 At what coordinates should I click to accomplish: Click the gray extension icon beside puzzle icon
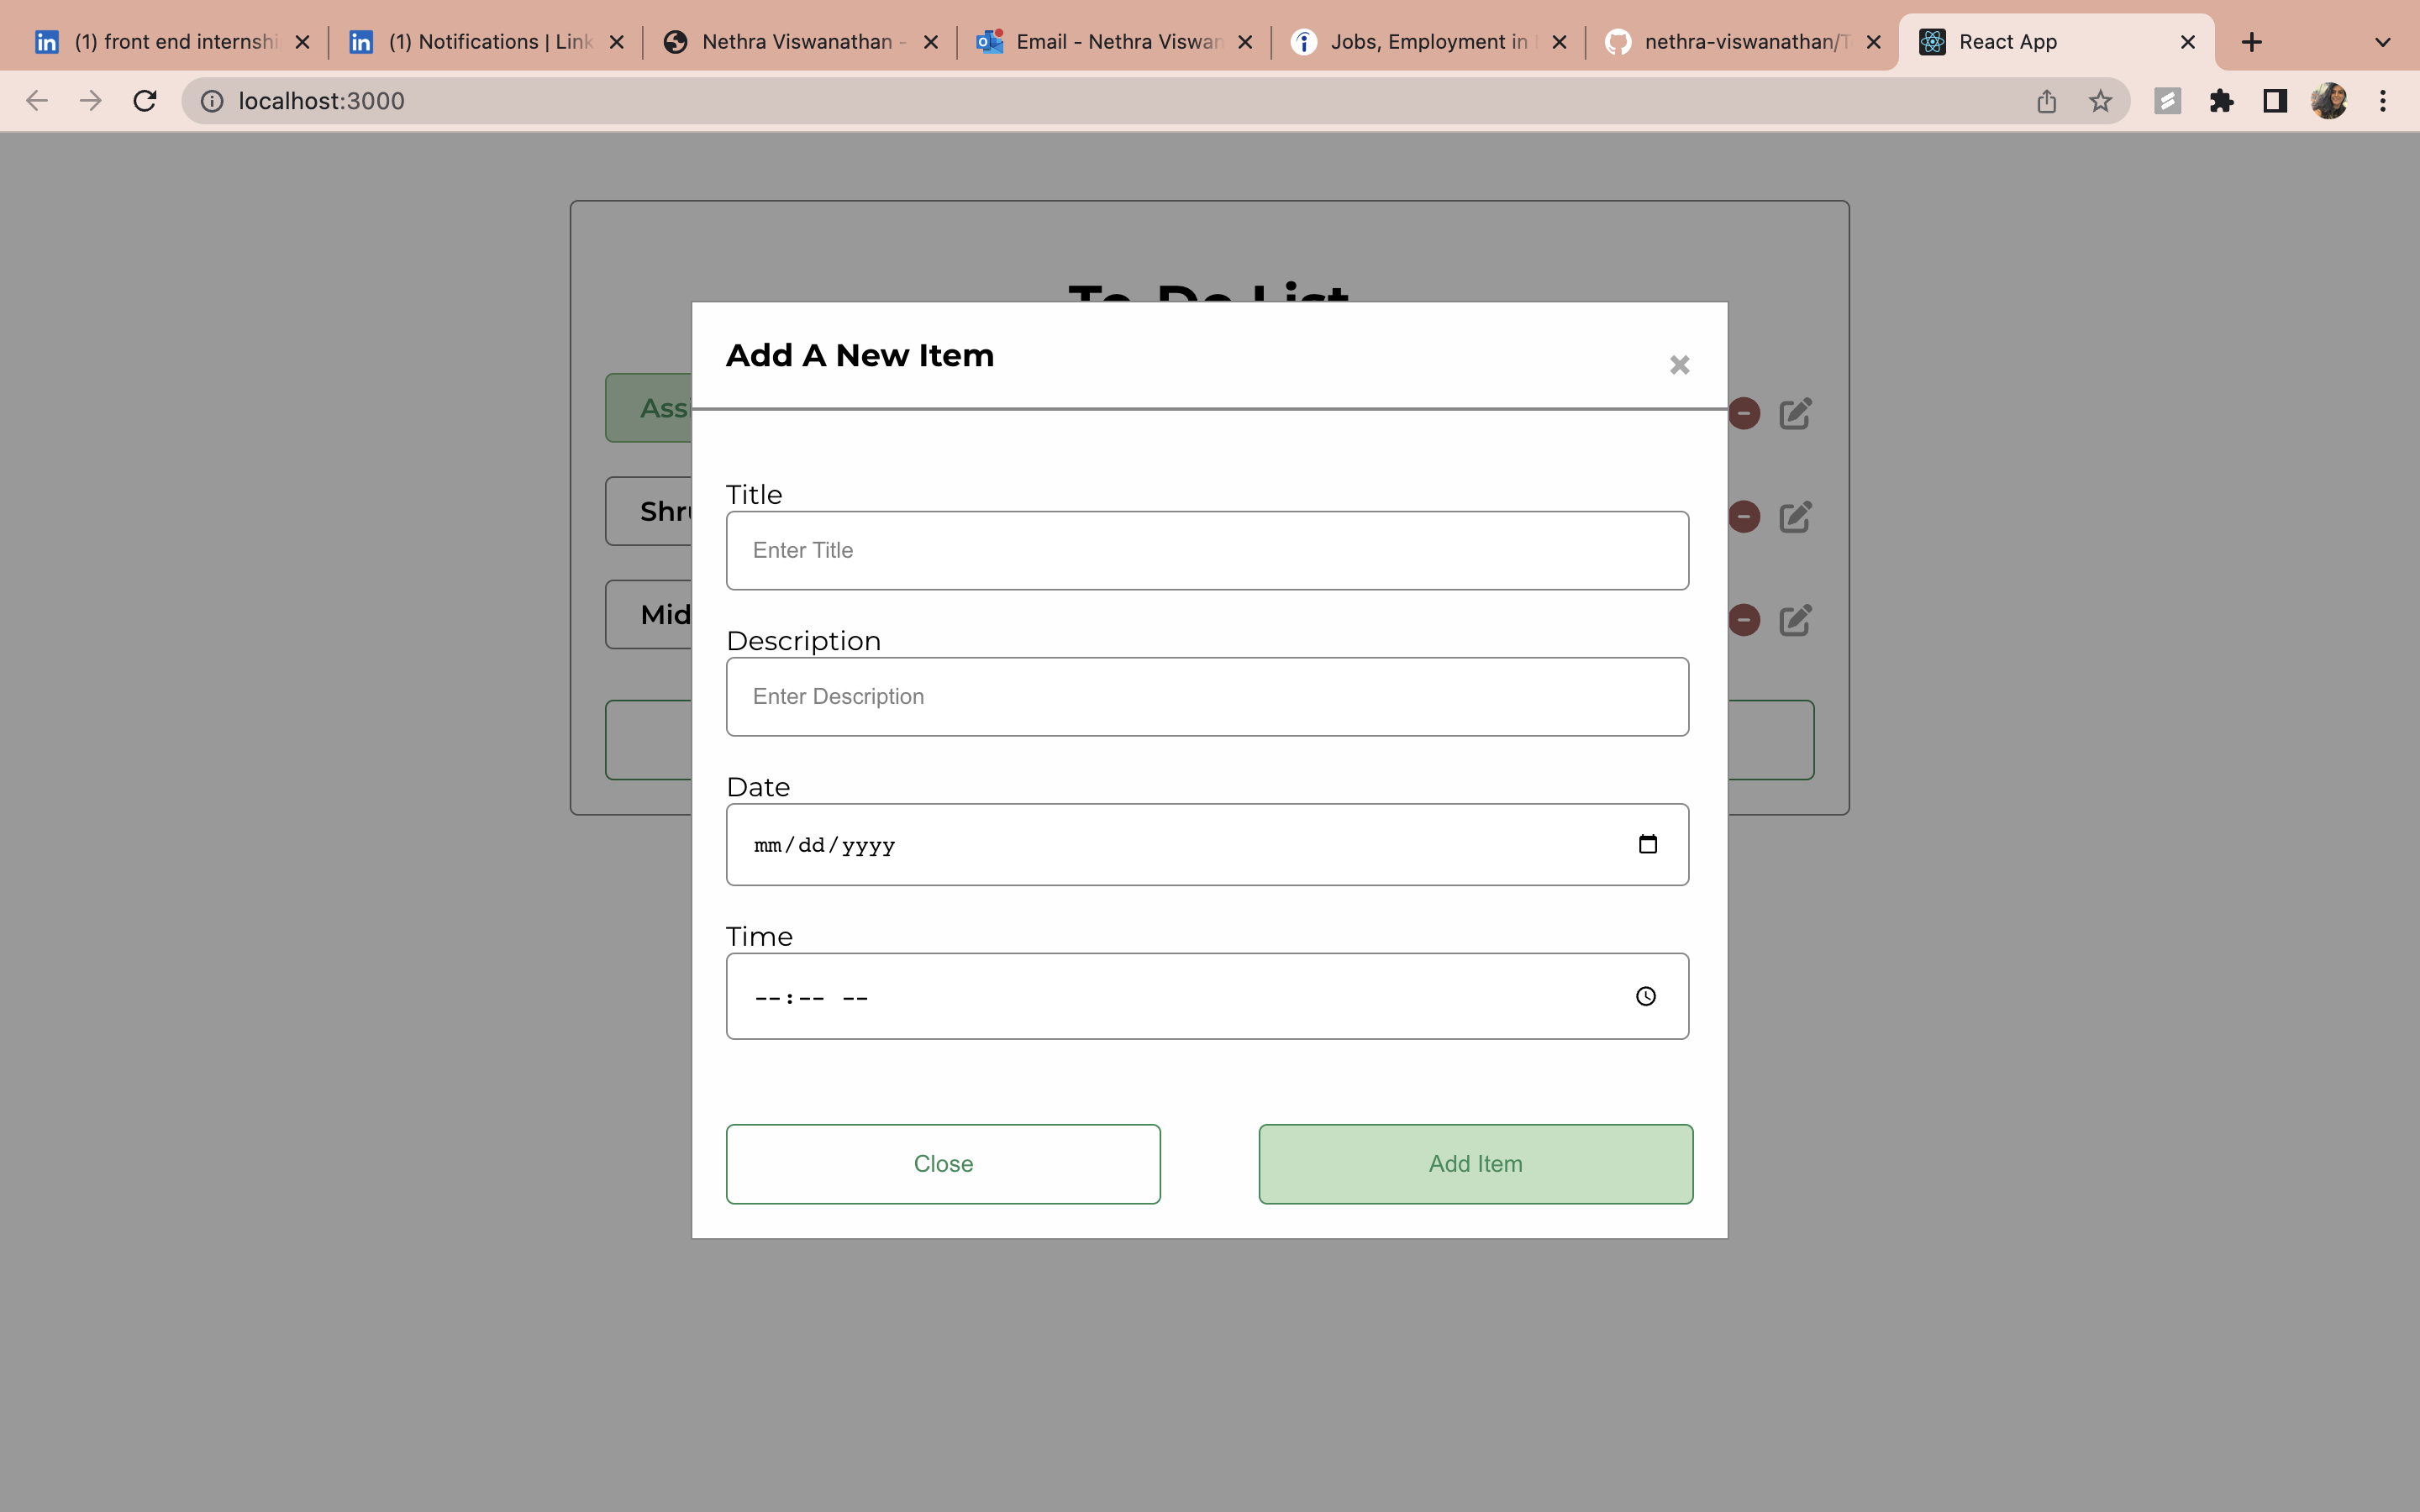point(2167,101)
